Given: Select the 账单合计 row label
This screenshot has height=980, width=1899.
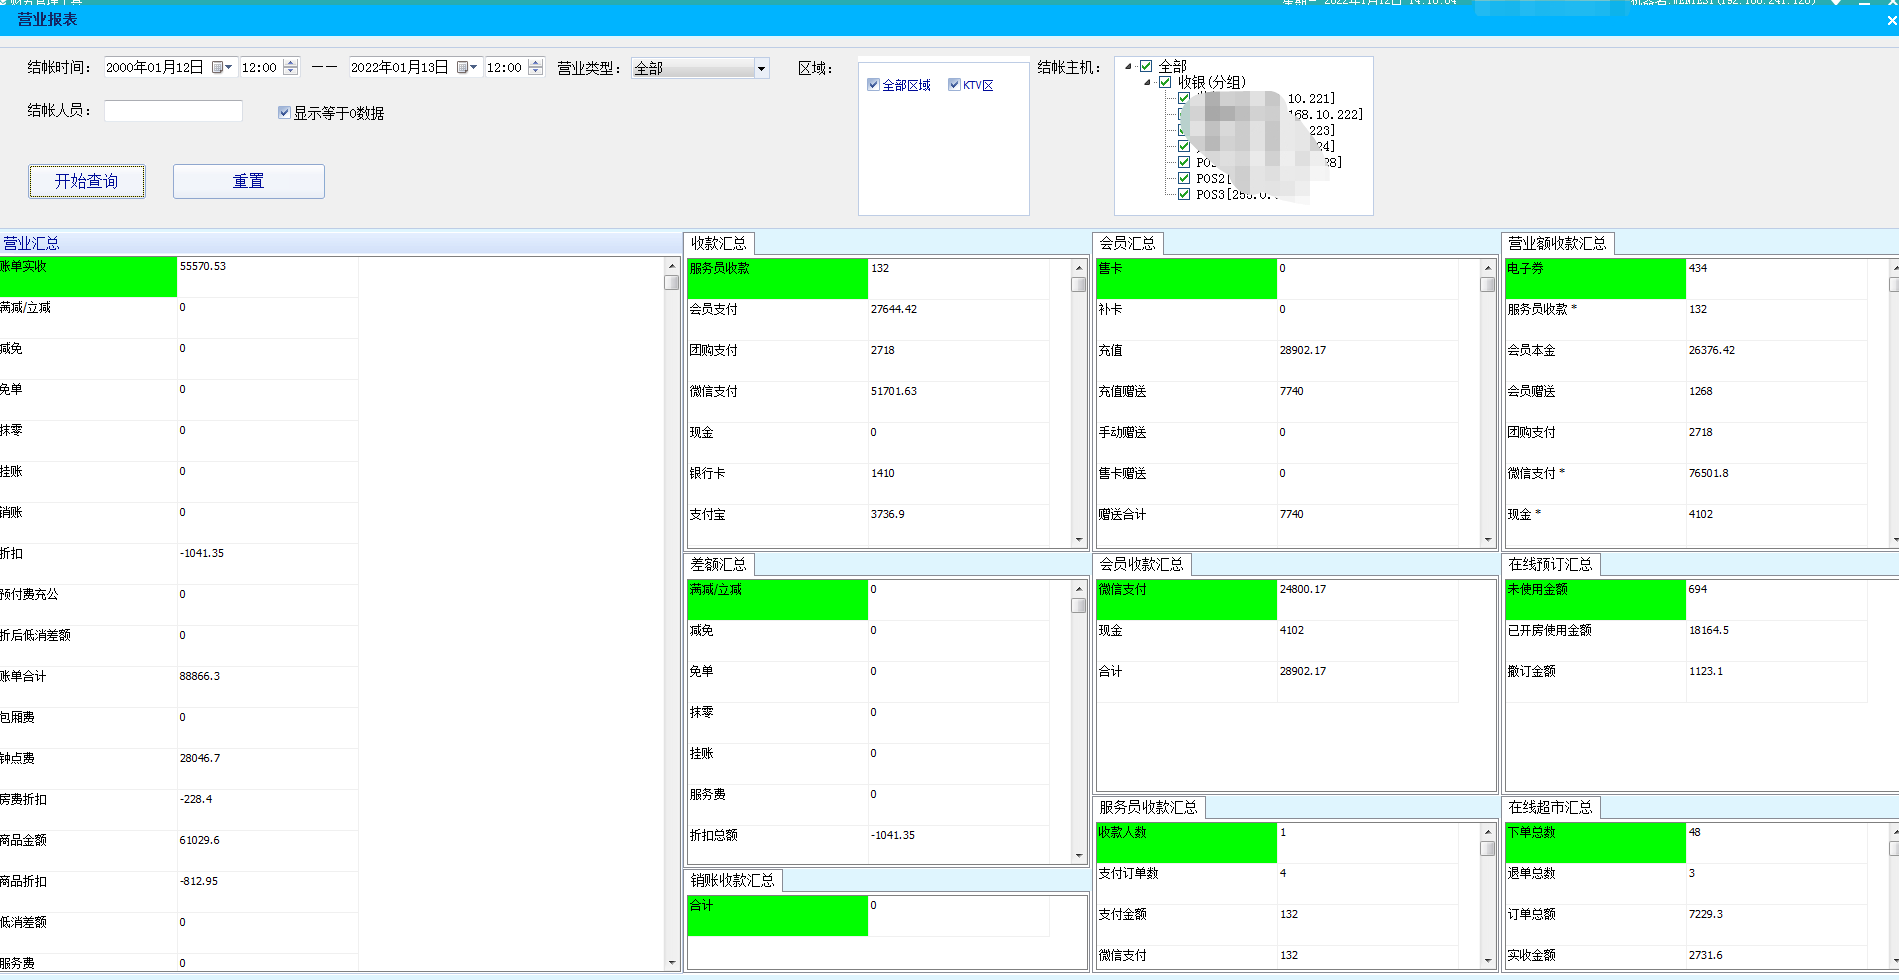Looking at the screenshot, I should point(23,676).
